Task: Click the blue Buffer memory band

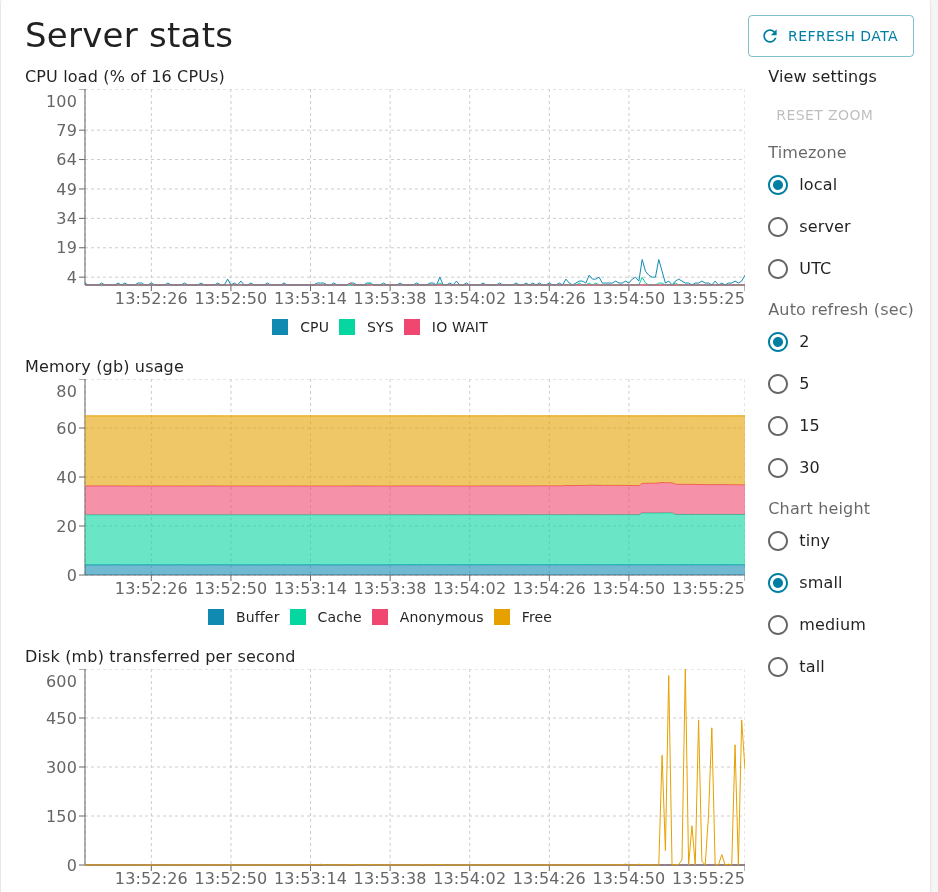Action: coord(415,570)
